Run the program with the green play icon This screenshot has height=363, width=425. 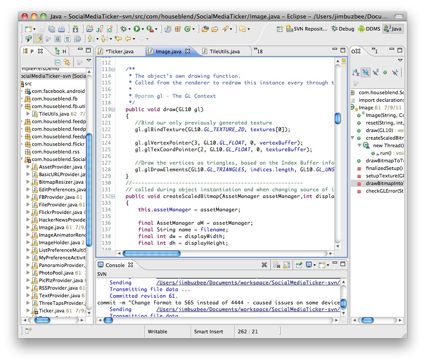click(x=137, y=29)
